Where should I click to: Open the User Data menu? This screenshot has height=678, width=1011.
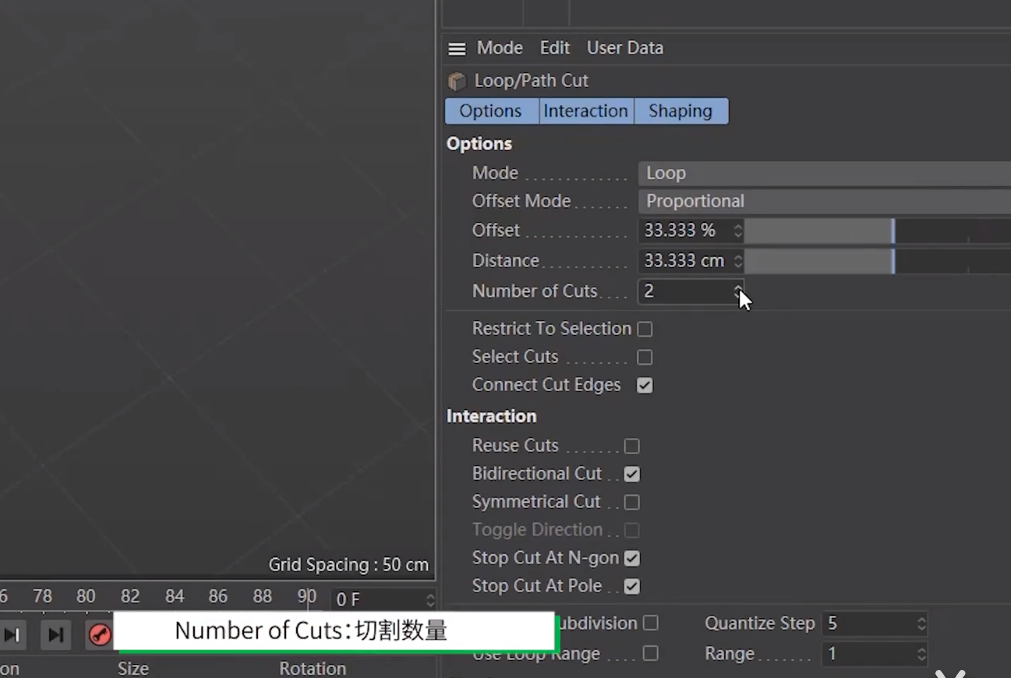[625, 48]
